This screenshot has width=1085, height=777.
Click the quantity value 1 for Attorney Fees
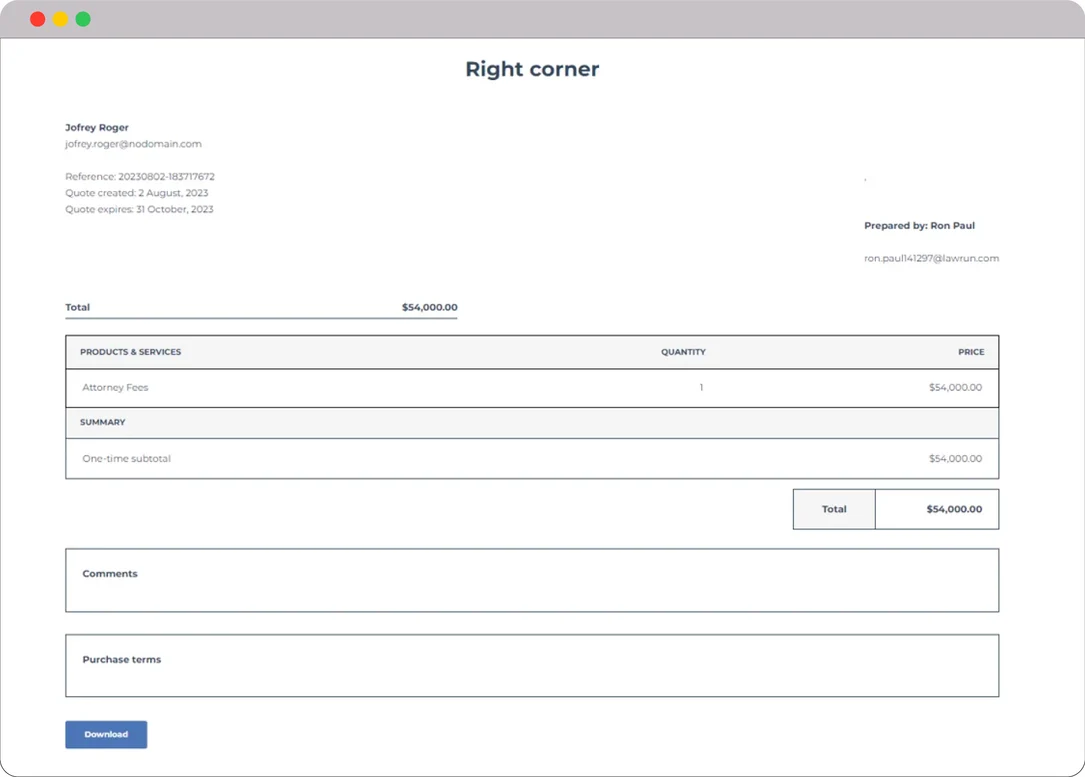pos(701,387)
